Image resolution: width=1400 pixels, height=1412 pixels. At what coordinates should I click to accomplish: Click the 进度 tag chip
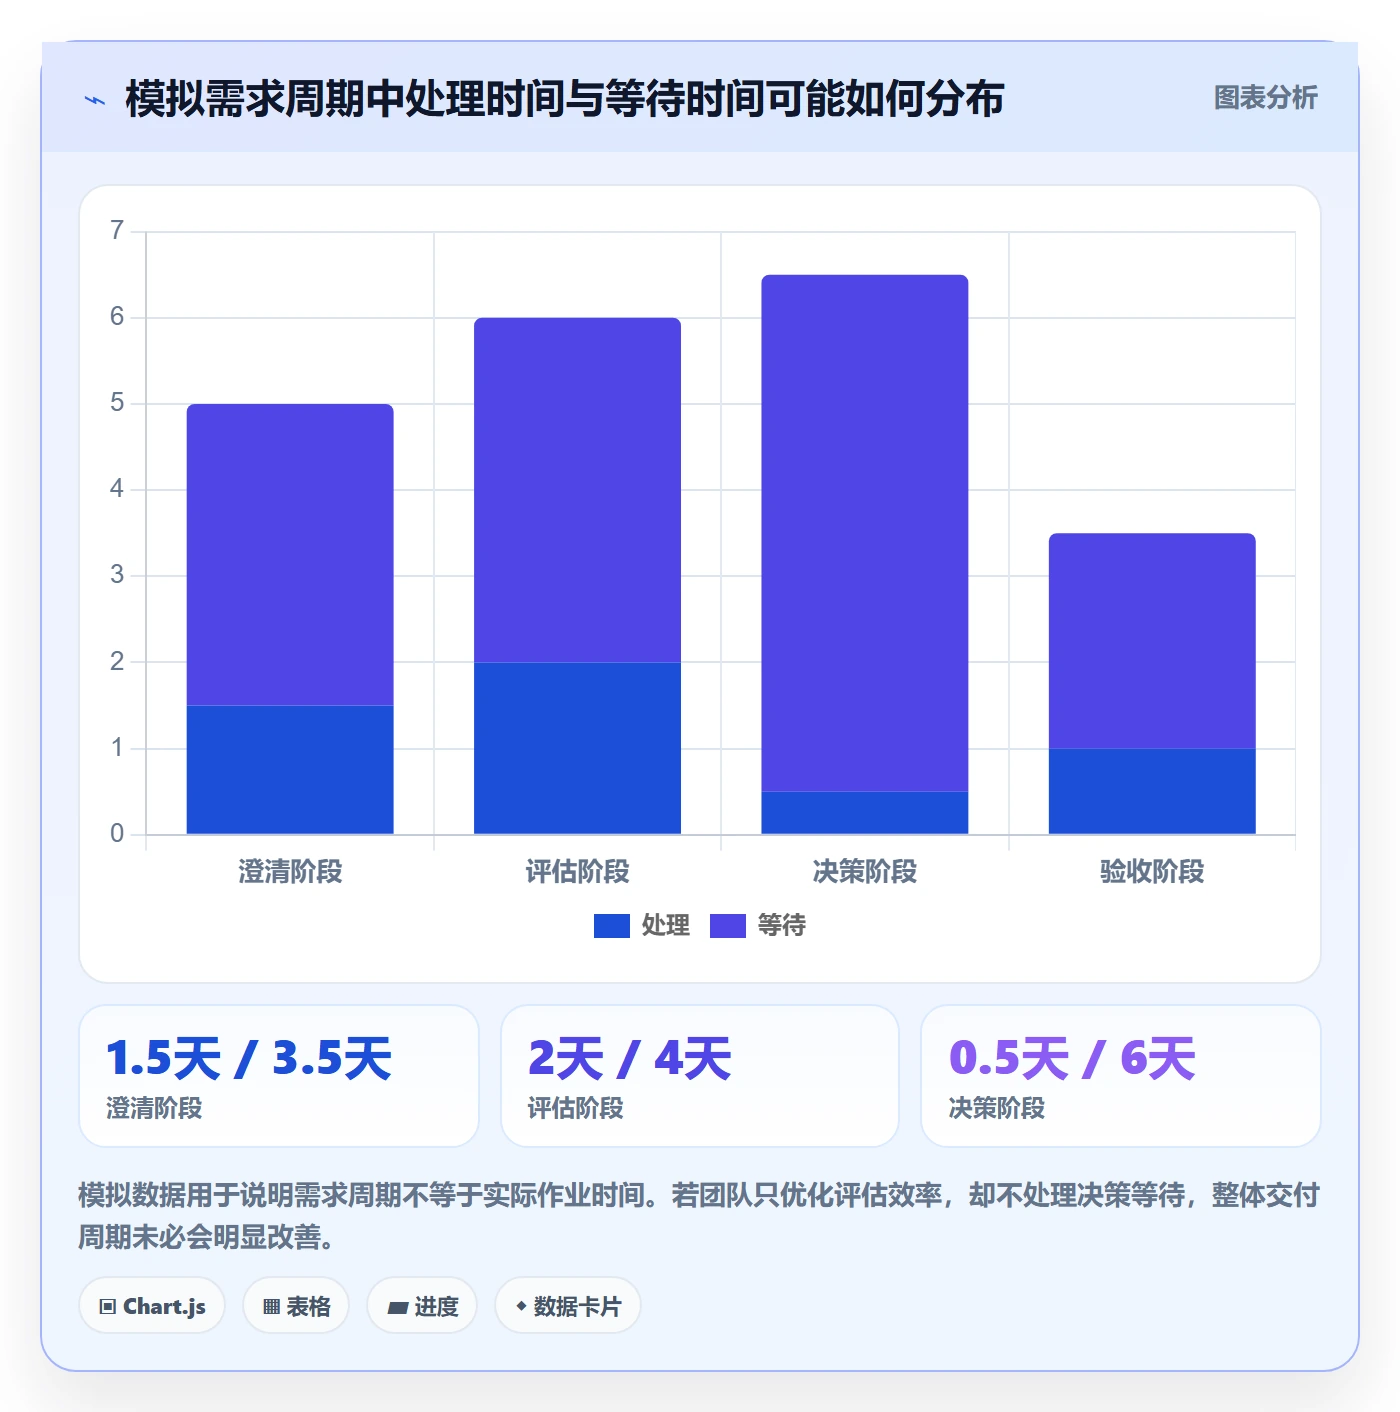click(x=422, y=1306)
